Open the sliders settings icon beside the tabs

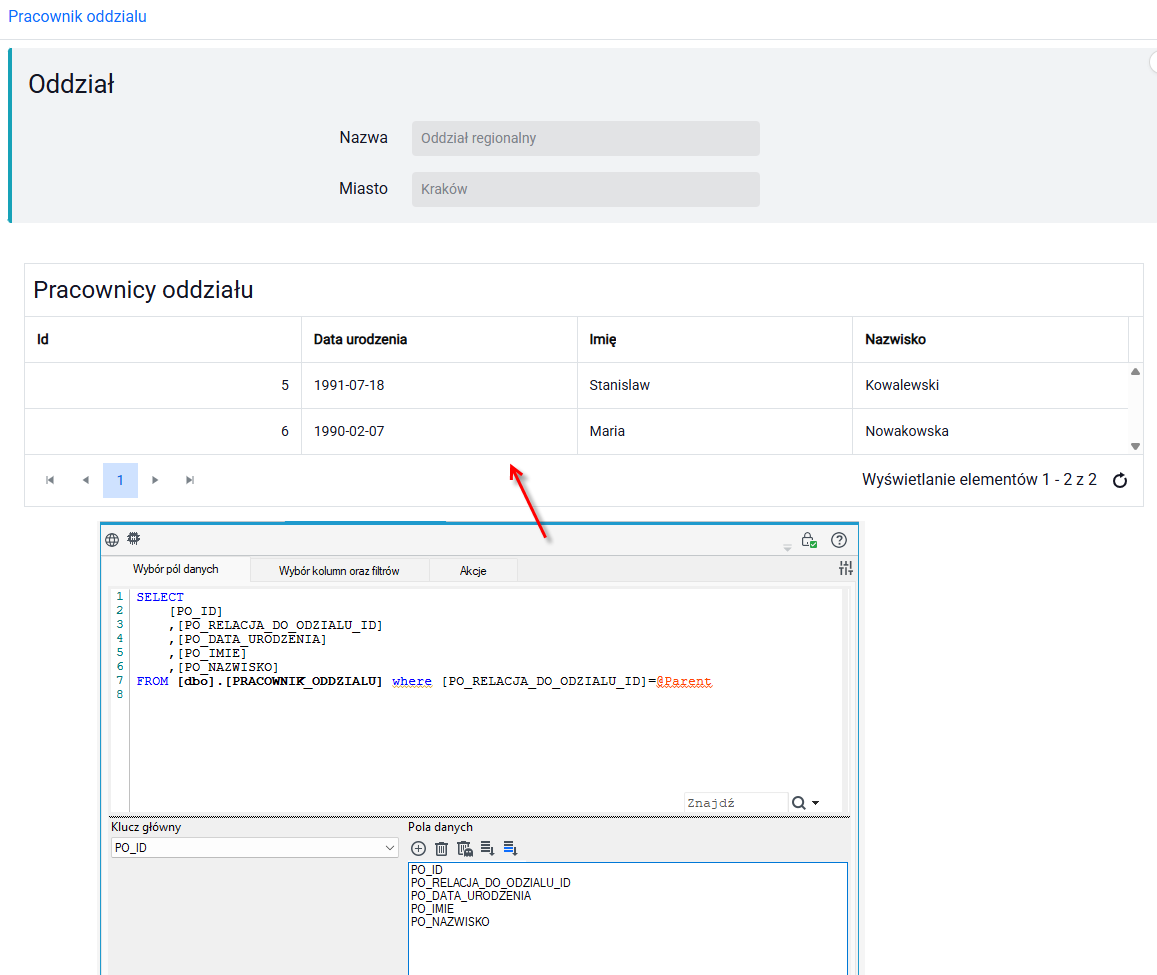coord(846,568)
